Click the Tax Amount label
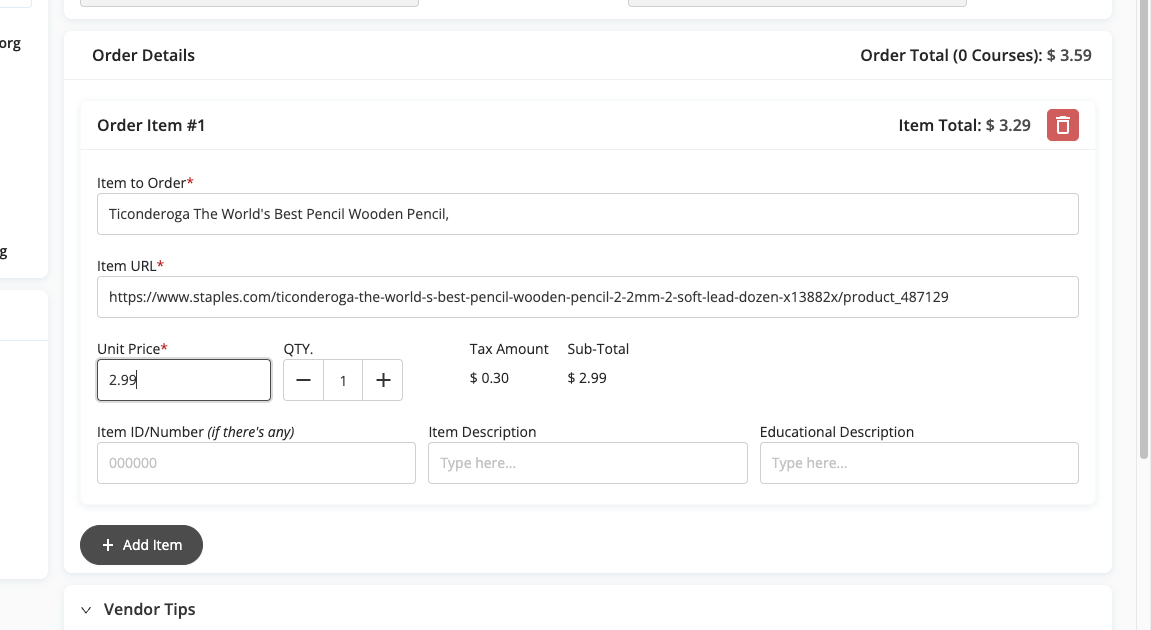The height and width of the screenshot is (630, 1151). click(x=509, y=349)
